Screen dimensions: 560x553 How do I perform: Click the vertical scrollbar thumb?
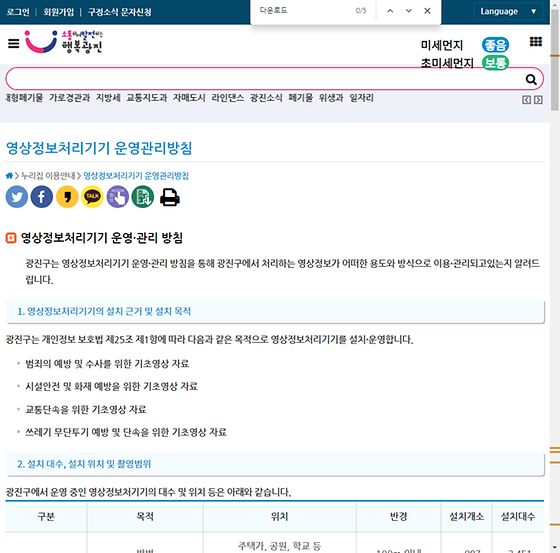[555, 60]
